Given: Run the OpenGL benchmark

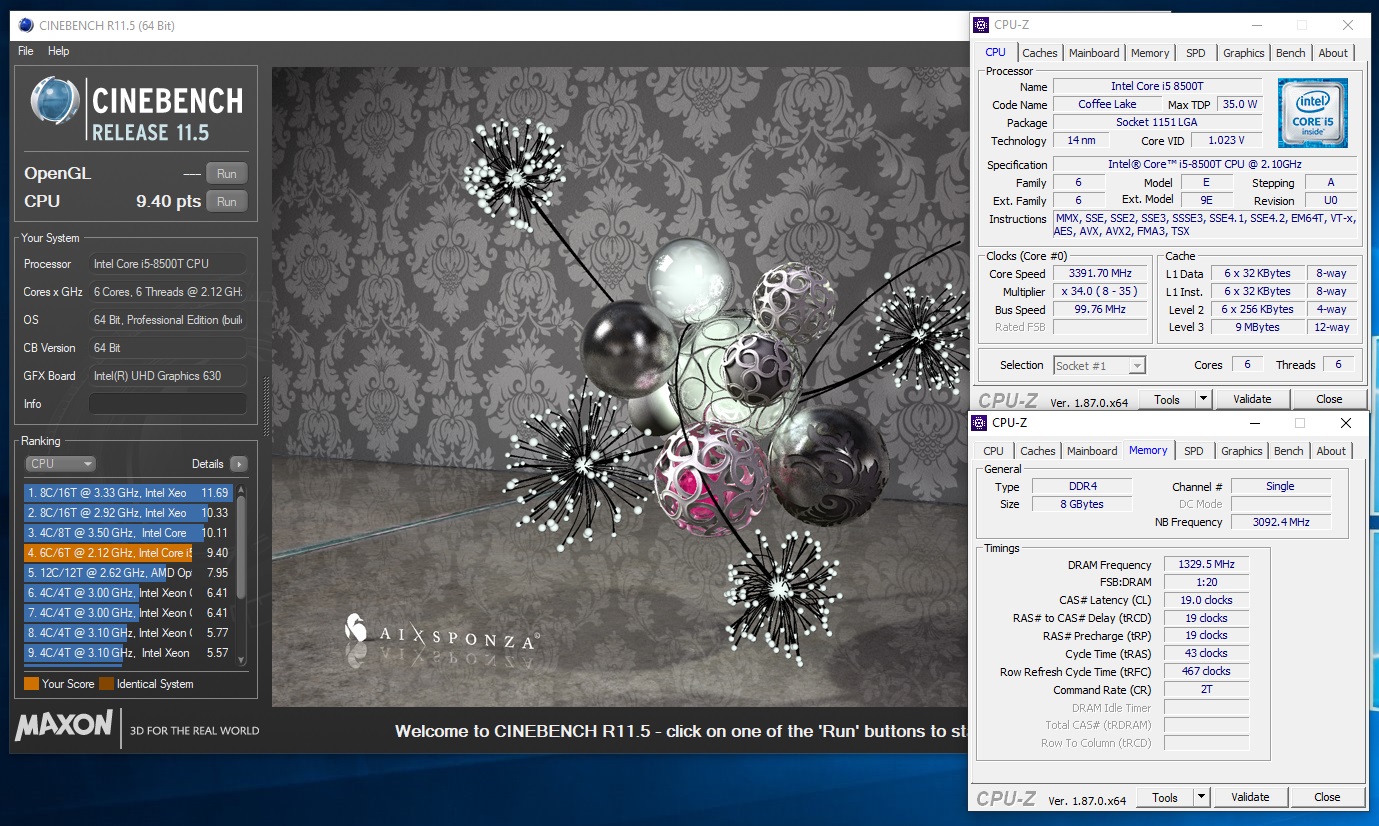Looking at the screenshot, I should coord(227,174).
